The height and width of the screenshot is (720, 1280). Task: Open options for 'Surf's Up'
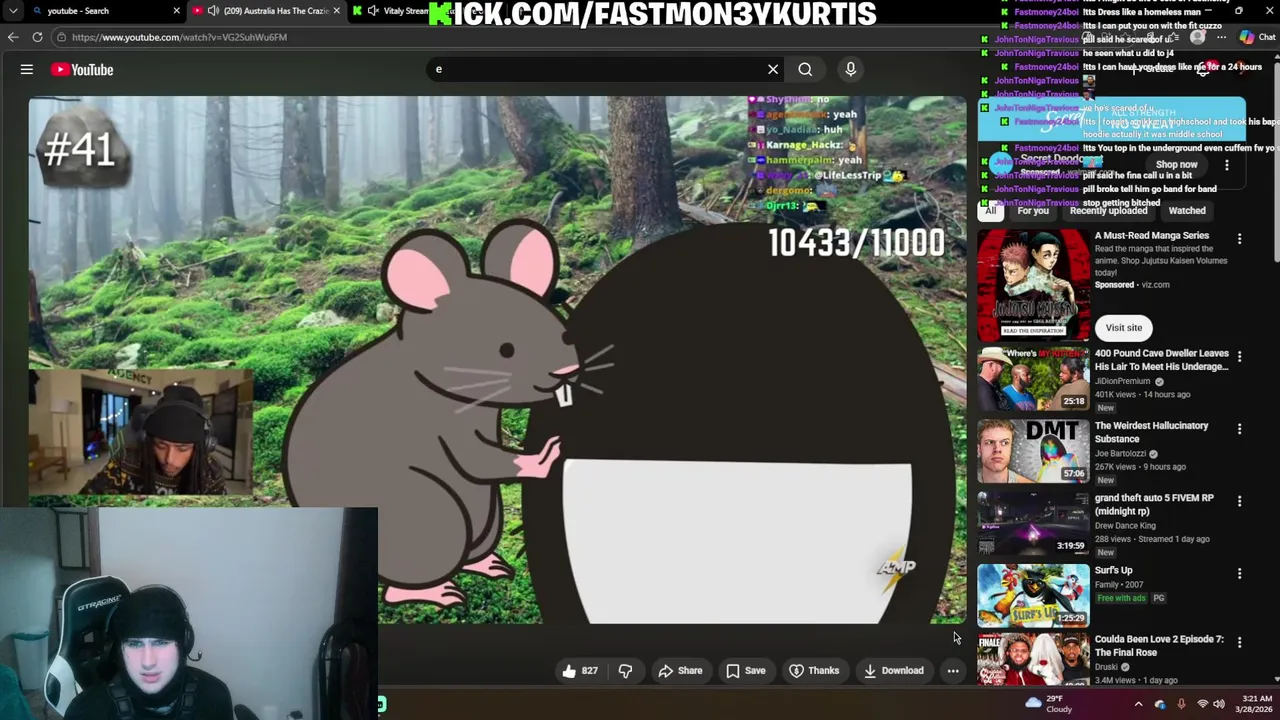pos(1239,574)
